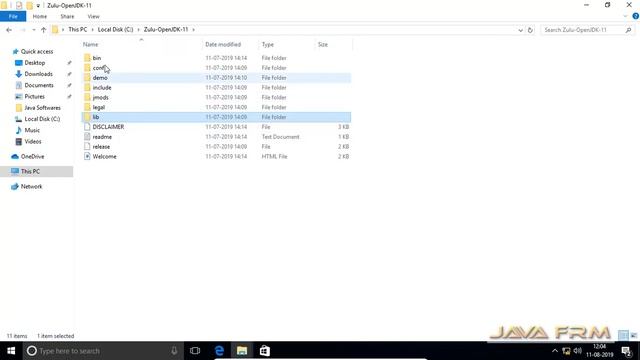Screen dimensions: 640x360
Task: Go up one folder level
Action: tap(44, 30)
